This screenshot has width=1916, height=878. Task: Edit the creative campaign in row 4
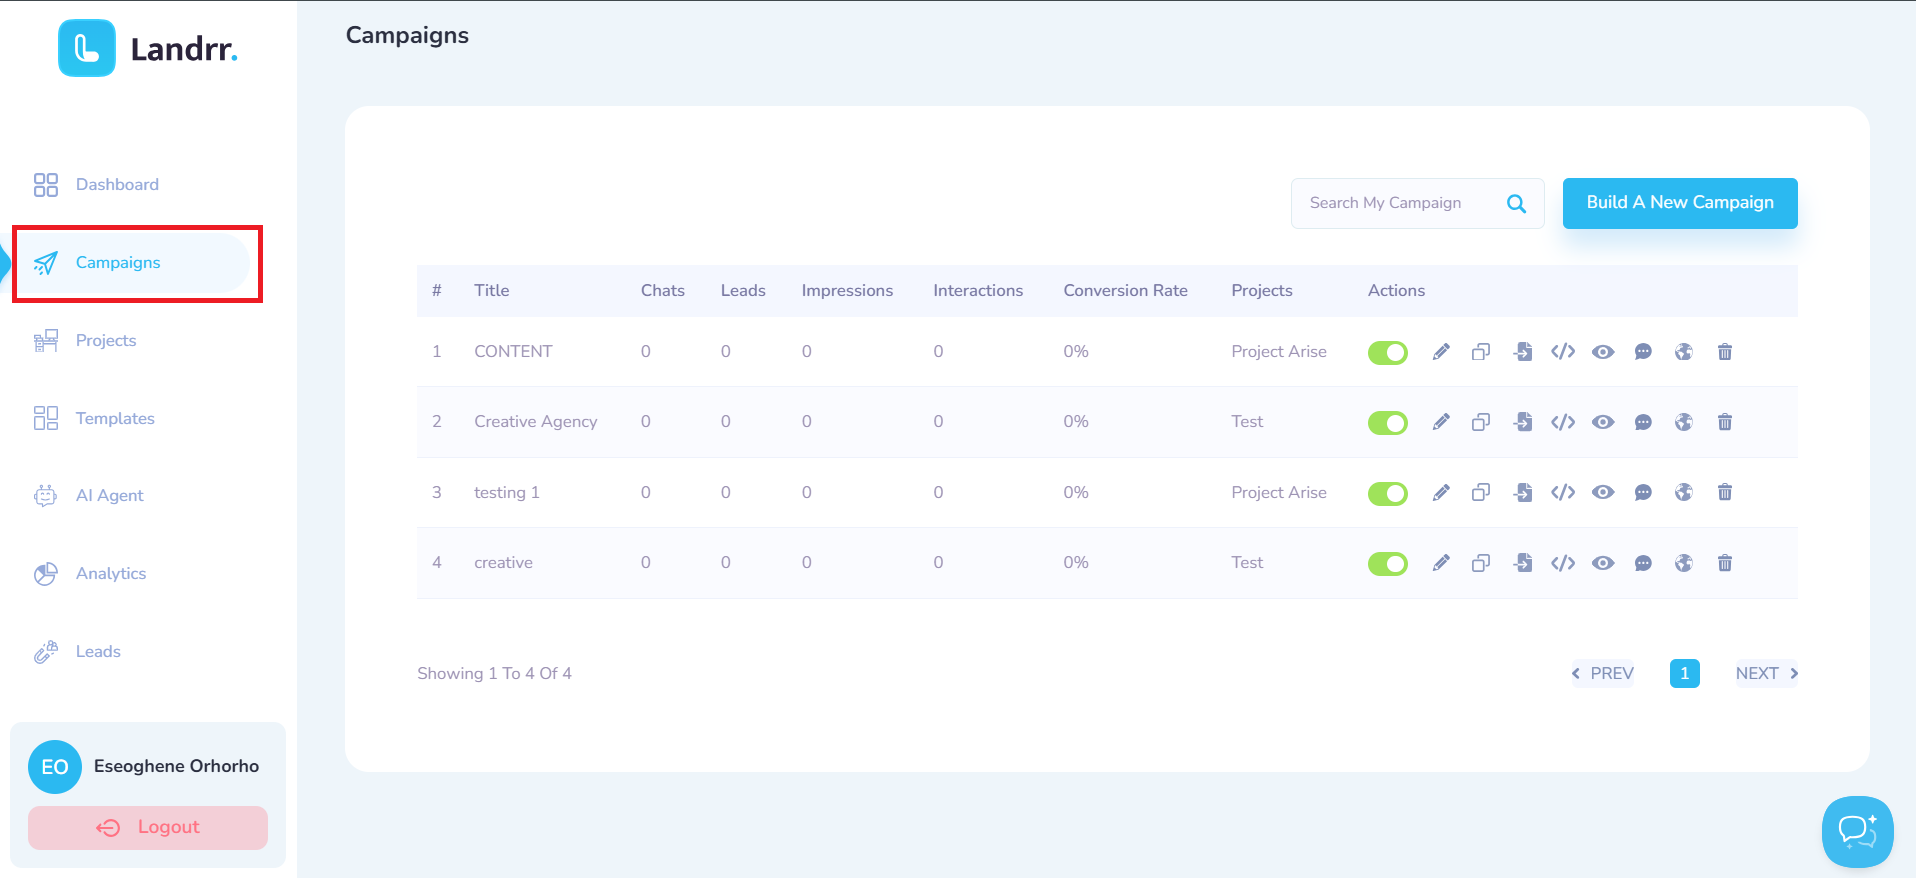[x=1441, y=563]
